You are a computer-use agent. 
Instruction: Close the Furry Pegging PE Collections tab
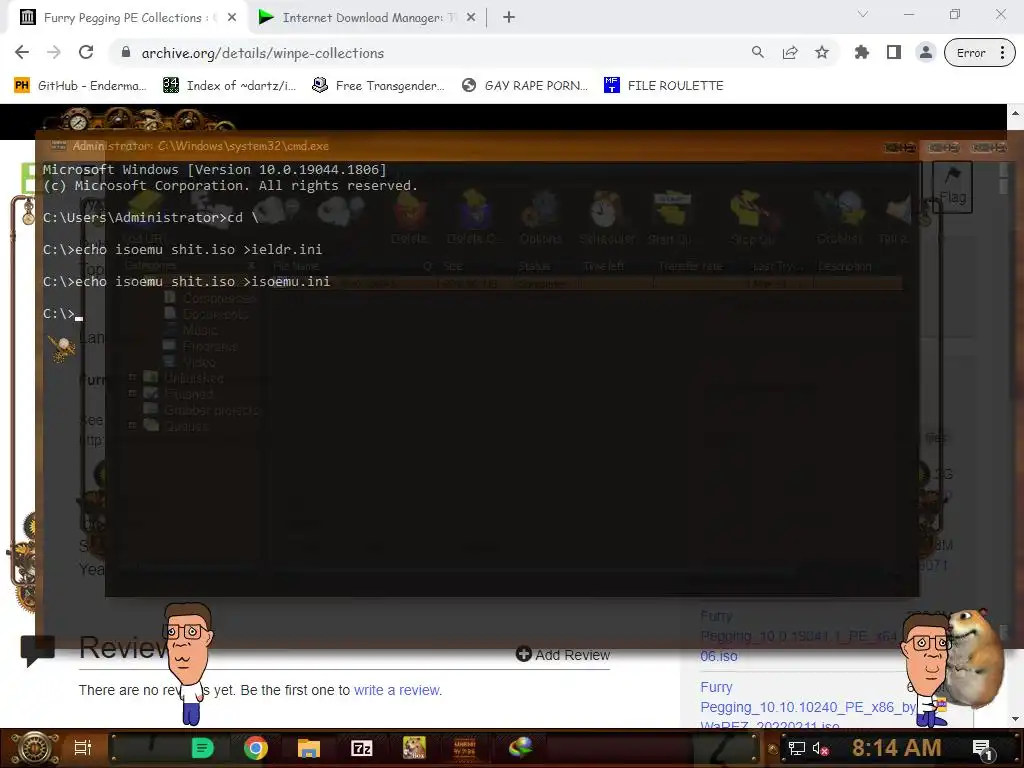point(232,18)
